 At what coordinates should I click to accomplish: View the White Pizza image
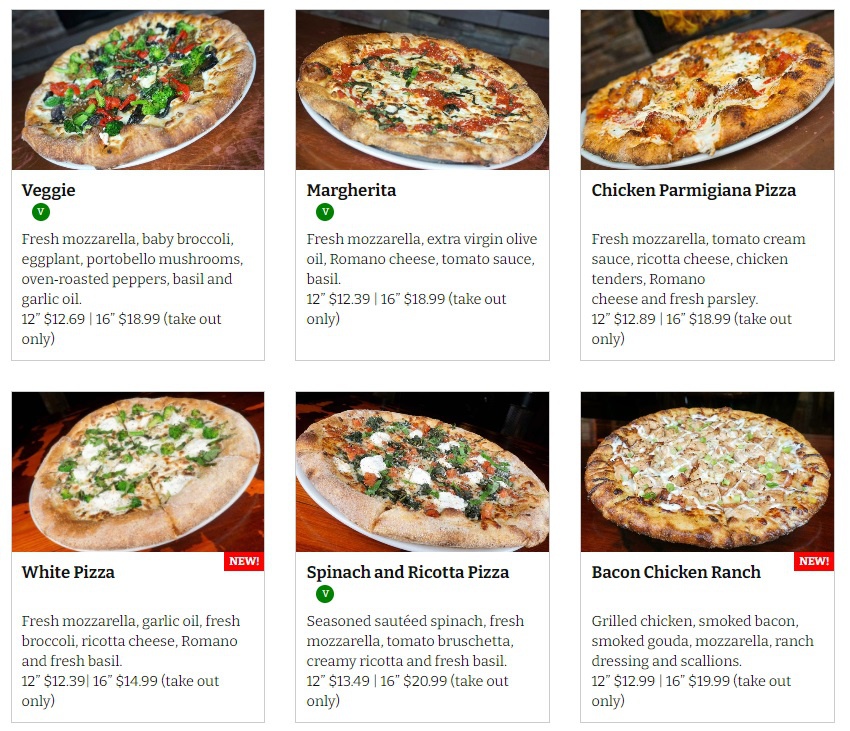click(138, 472)
